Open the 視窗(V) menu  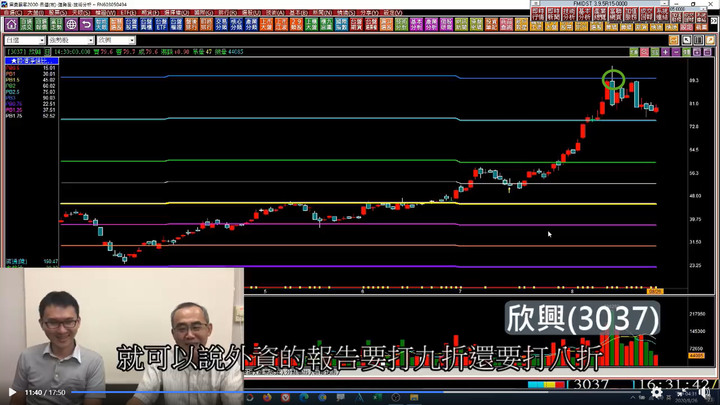pos(391,13)
